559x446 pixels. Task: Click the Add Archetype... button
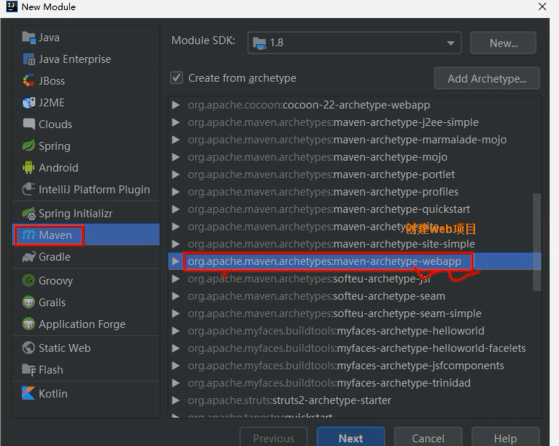click(x=487, y=78)
